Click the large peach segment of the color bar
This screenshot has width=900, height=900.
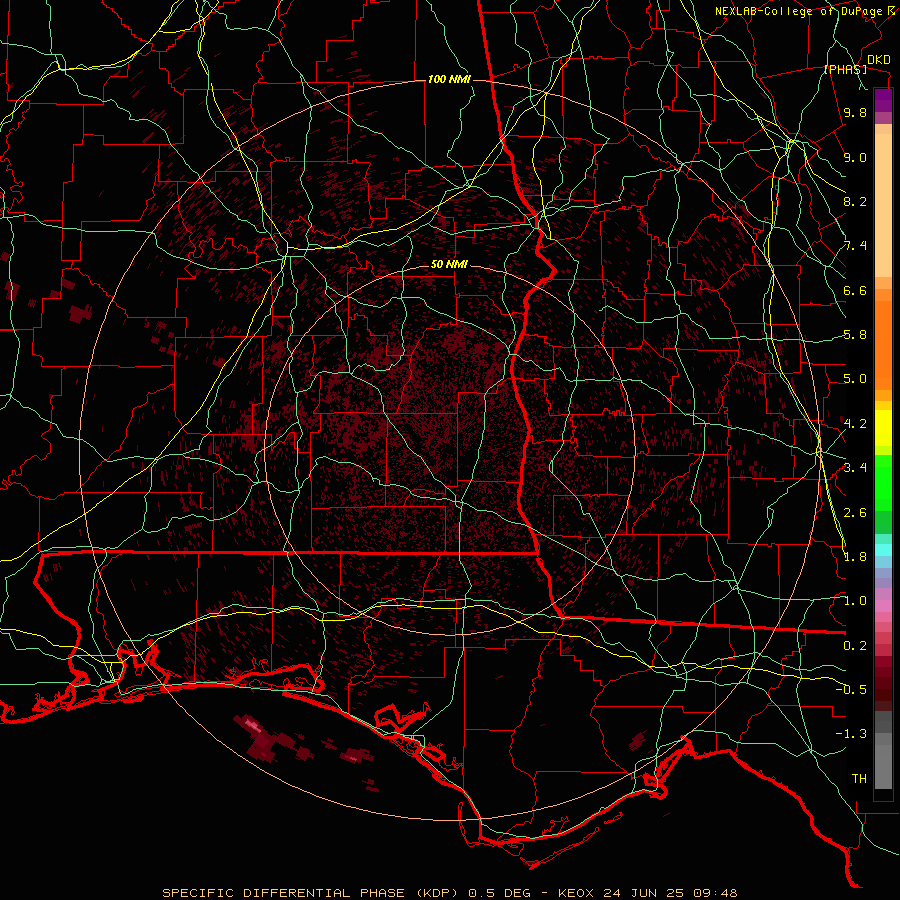[x=883, y=207]
